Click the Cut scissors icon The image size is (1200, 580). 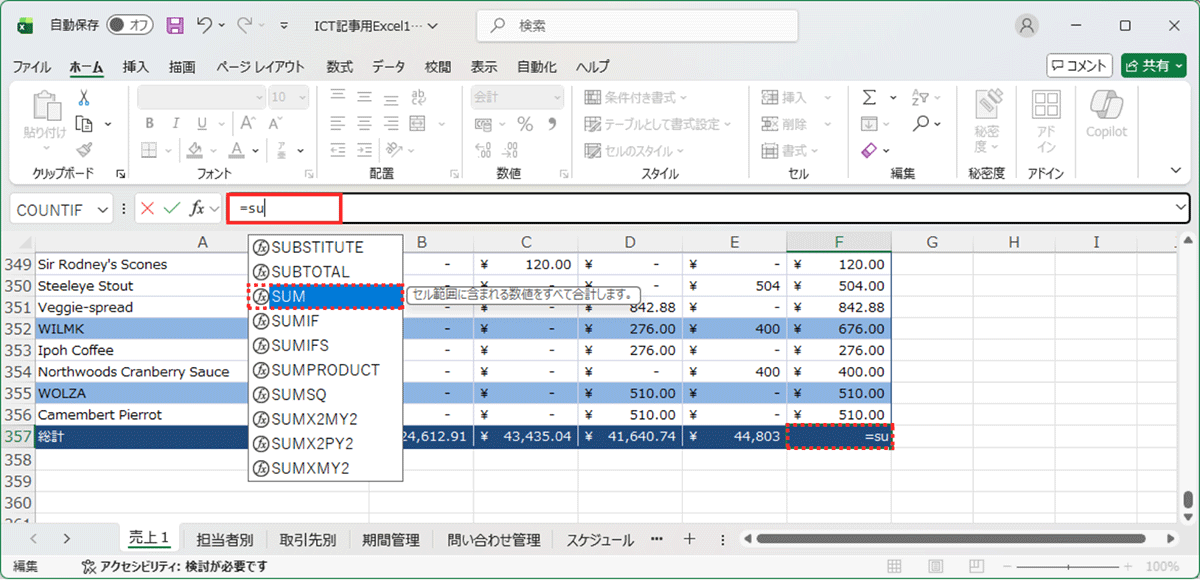[x=84, y=98]
